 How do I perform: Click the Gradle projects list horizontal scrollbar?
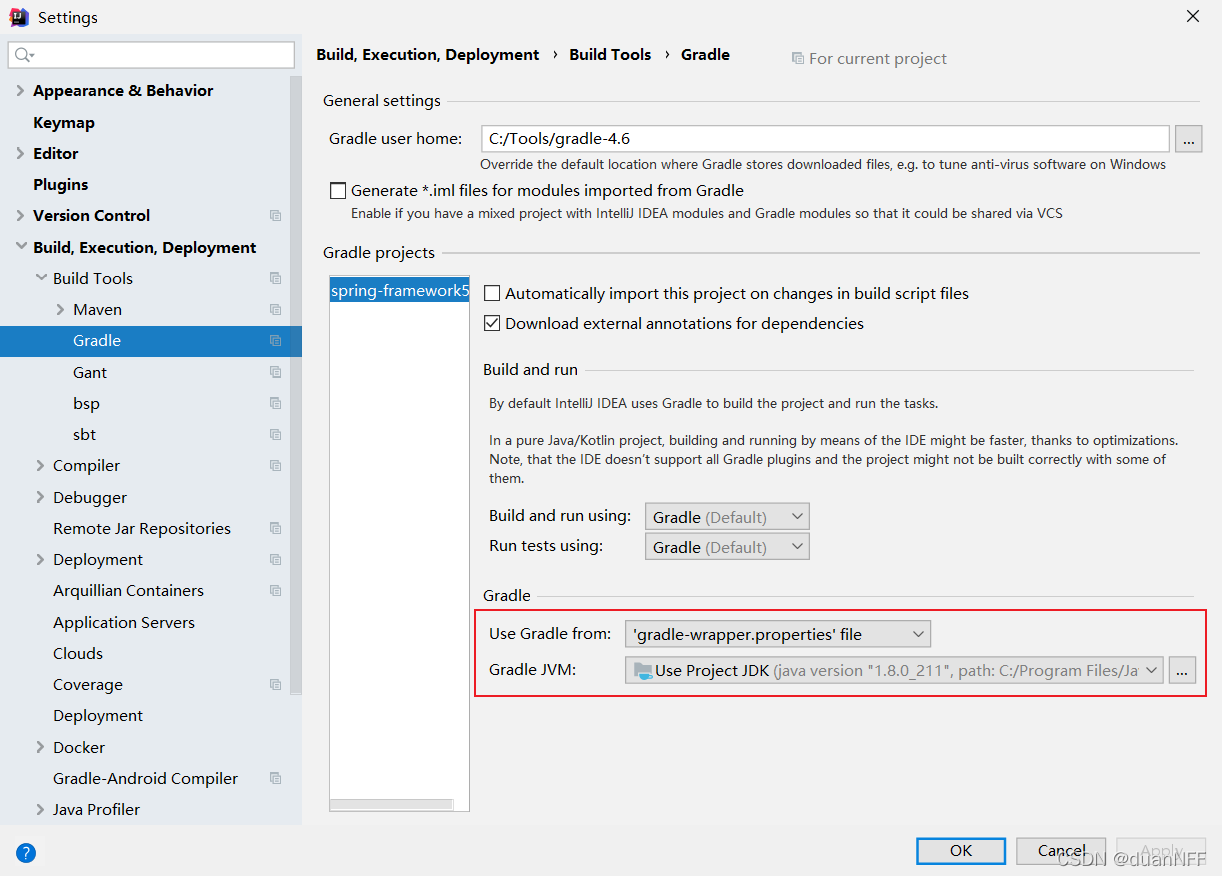[x=391, y=805]
